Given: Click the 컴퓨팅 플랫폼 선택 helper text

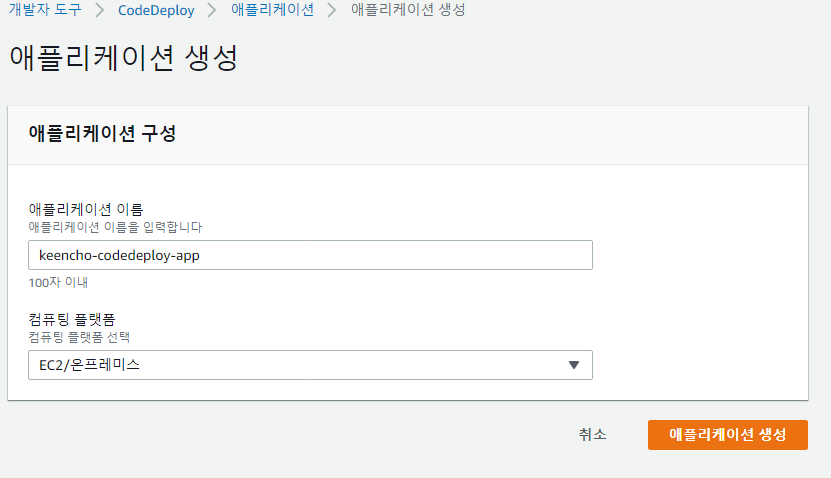Looking at the screenshot, I should [x=86, y=337].
